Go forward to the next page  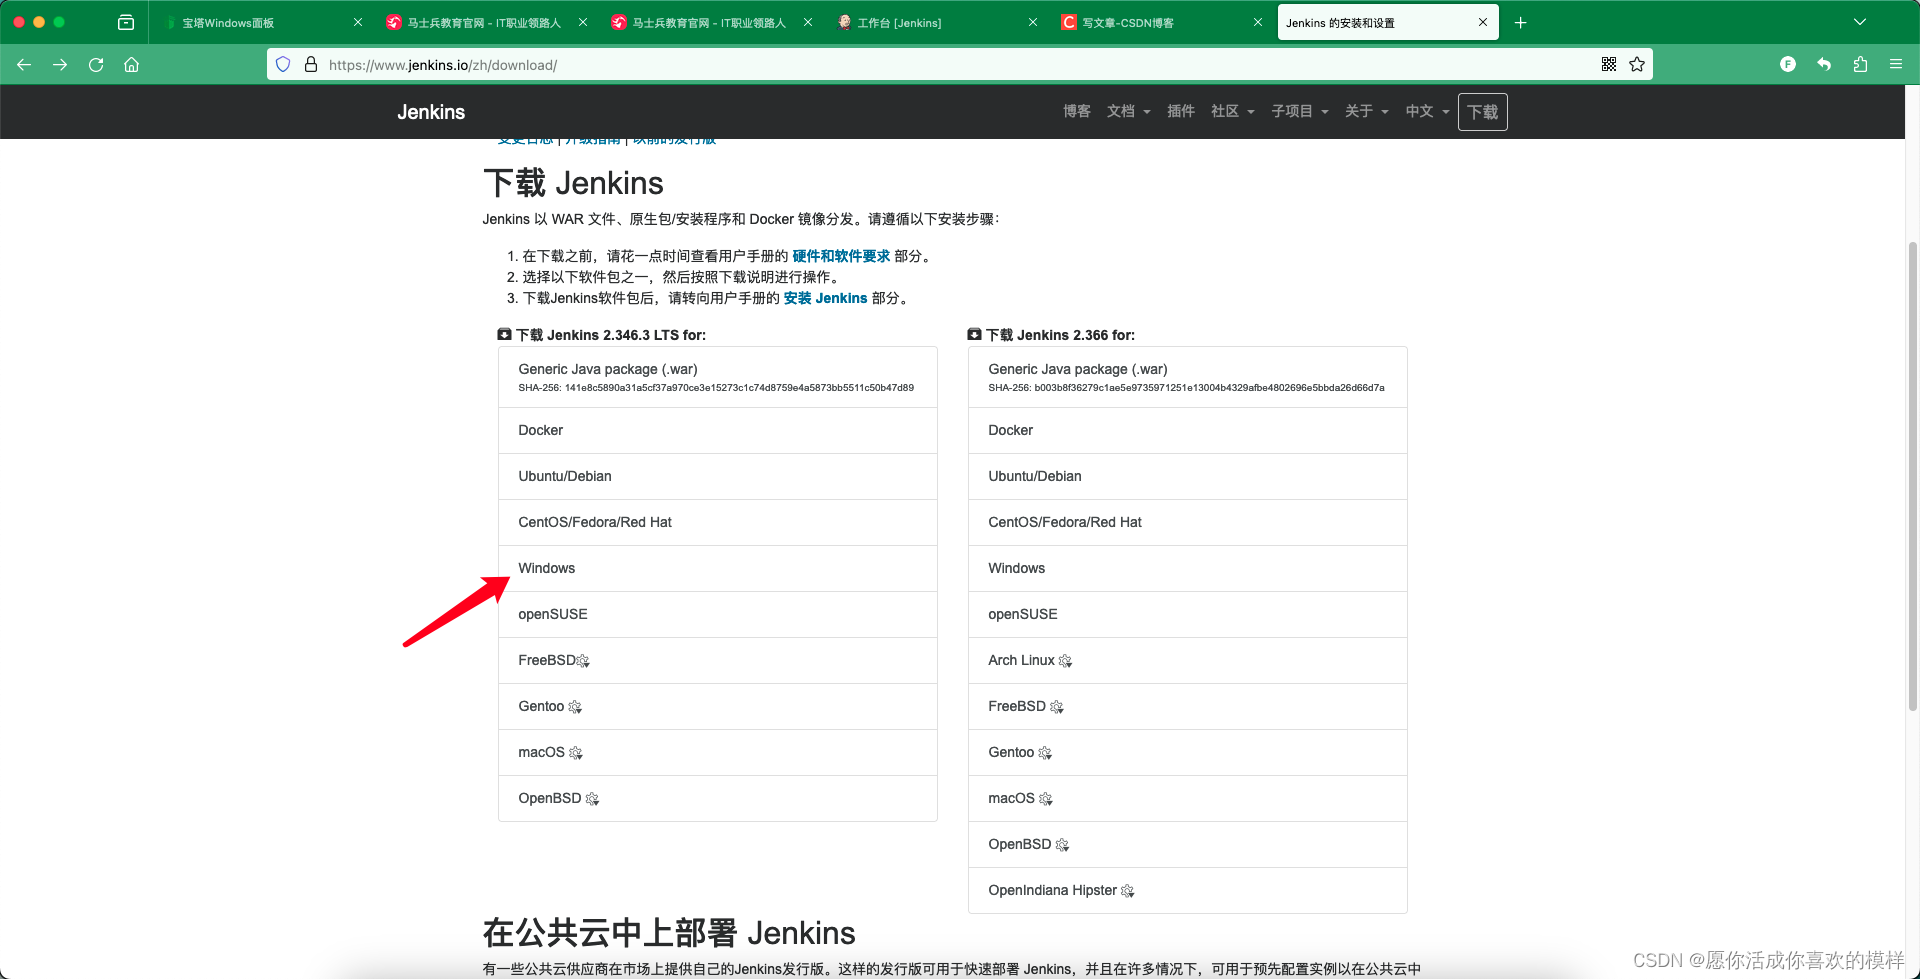pos(60,65)
